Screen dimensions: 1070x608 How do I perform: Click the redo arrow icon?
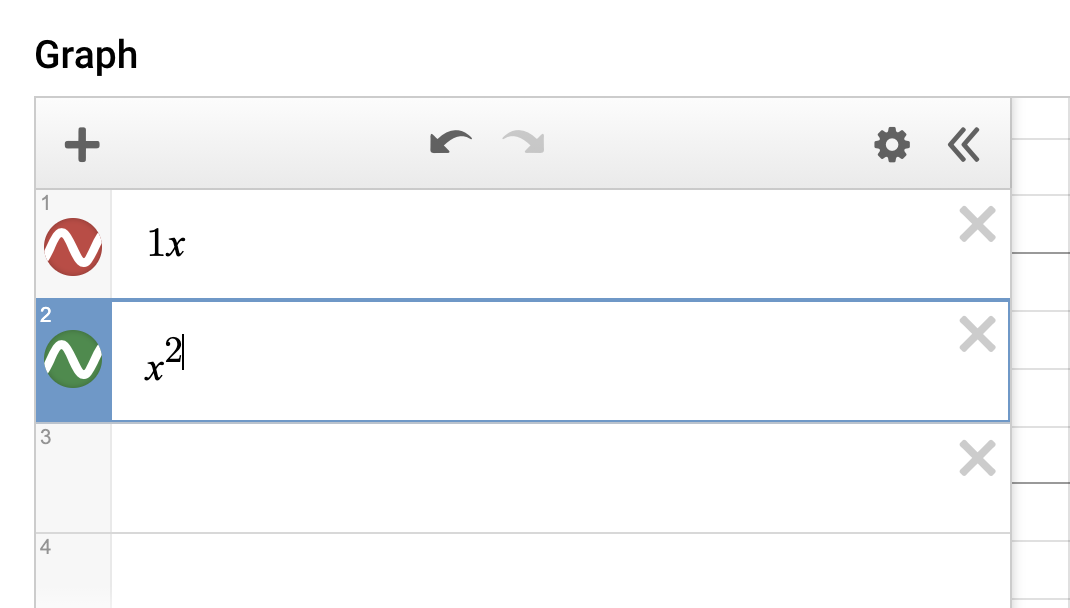tap(523, 144)
